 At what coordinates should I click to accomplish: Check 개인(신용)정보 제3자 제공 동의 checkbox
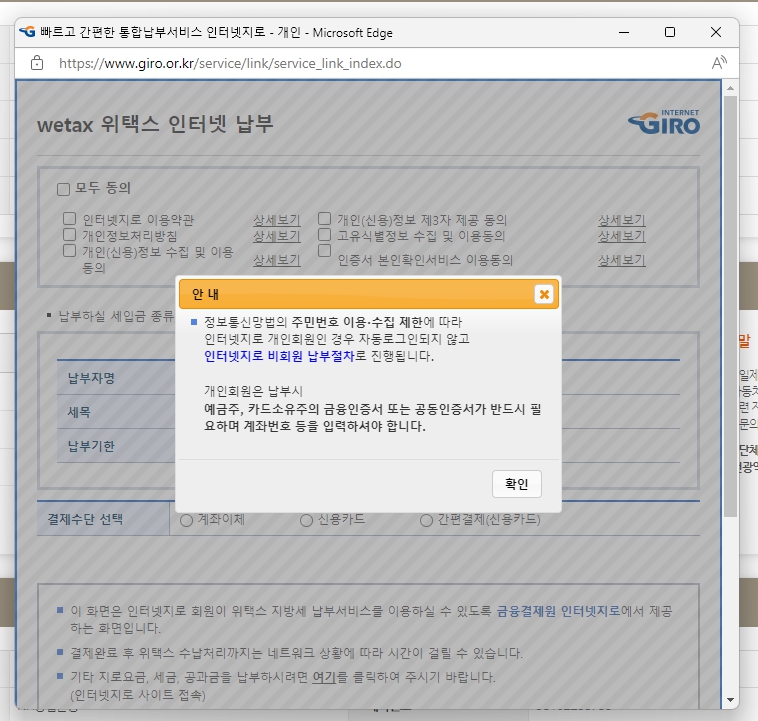(x=324, y=219)
